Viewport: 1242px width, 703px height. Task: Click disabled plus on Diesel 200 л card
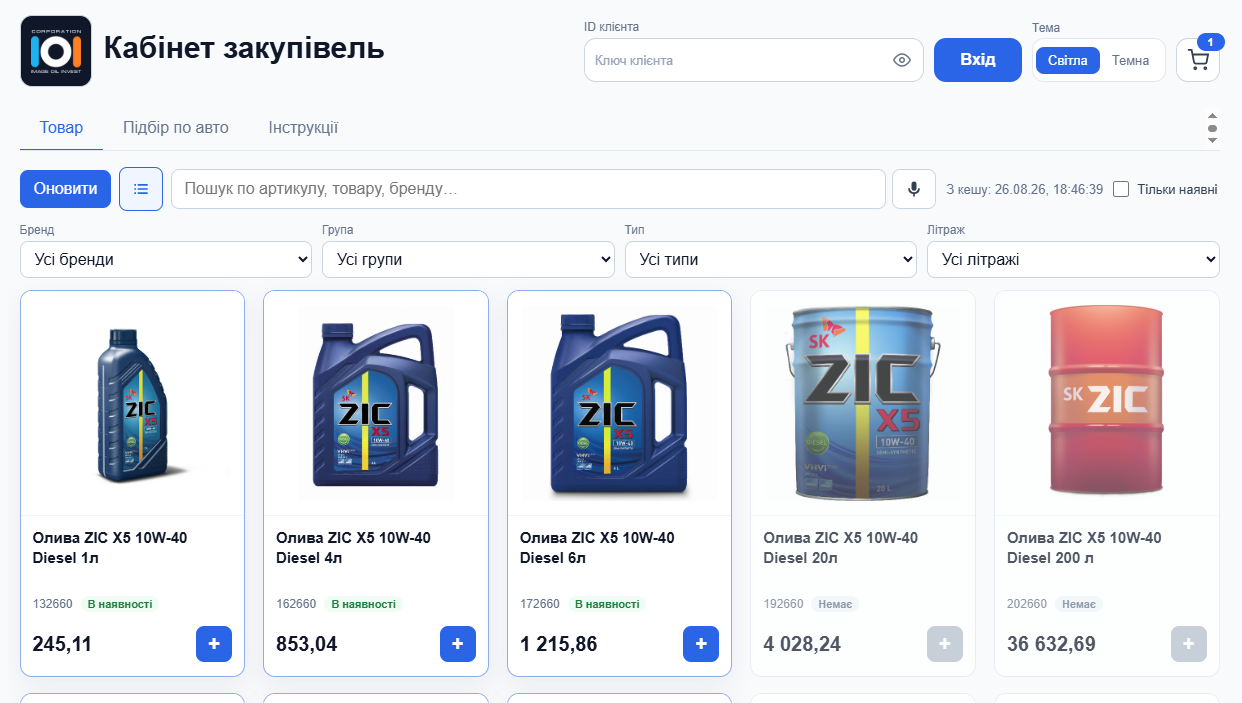[x=1189, y=644]
